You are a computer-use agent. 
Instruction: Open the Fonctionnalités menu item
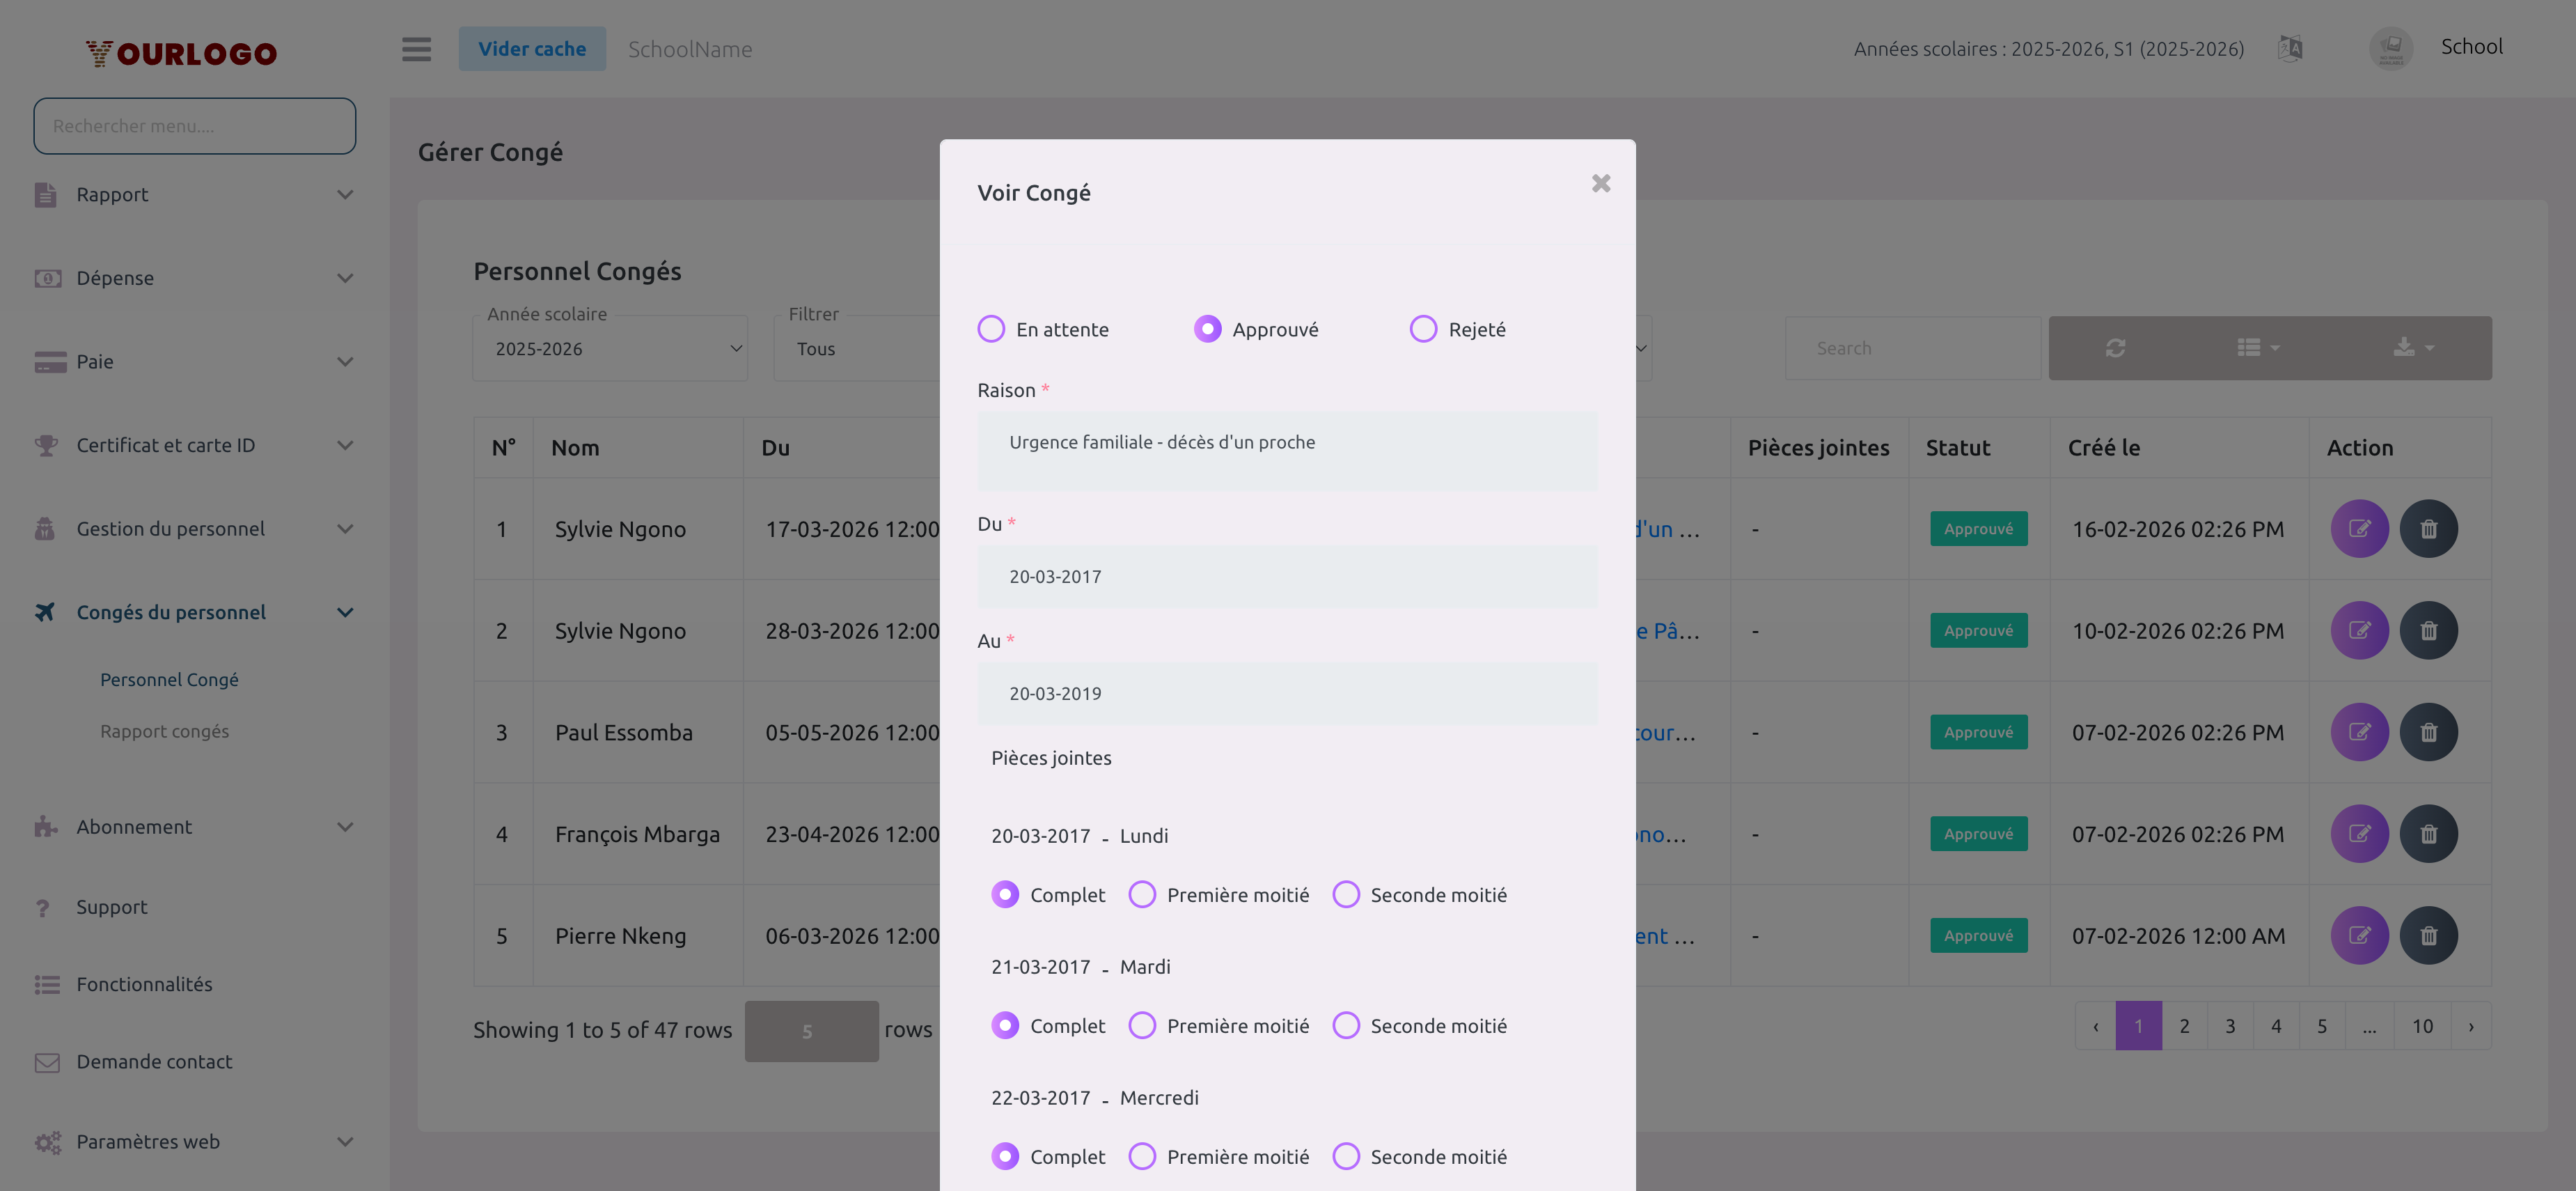point(144,984)
